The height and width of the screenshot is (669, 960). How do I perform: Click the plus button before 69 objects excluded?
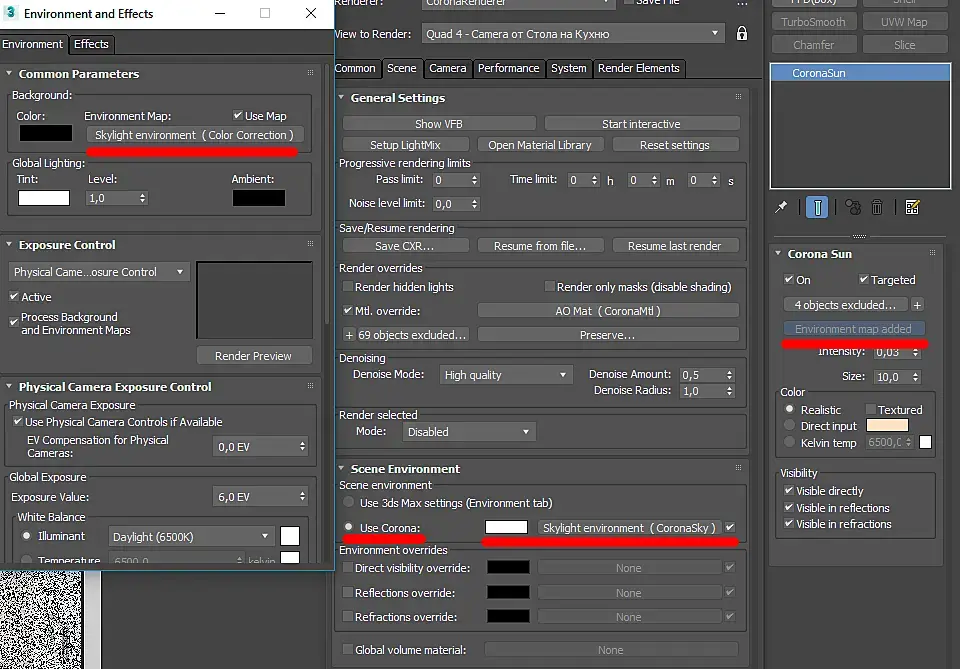(x=349, y=335)
